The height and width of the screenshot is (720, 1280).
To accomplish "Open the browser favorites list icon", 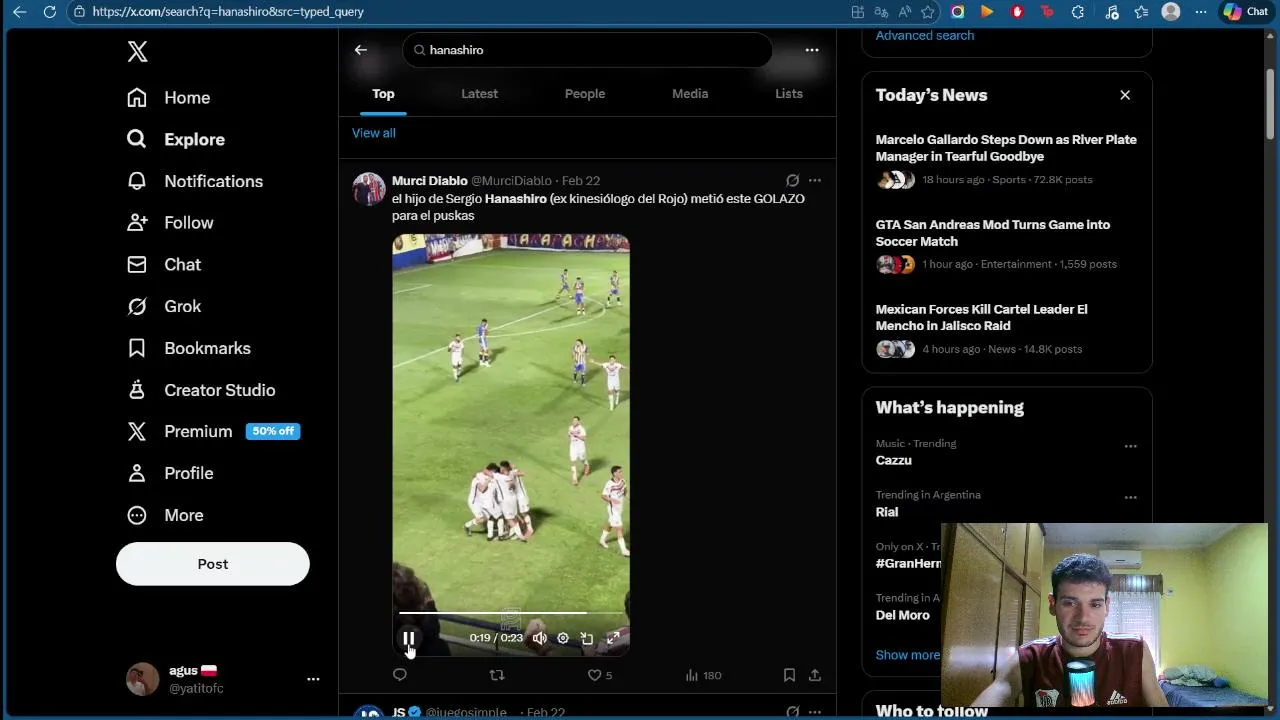I will click(x=1141, y=12).
